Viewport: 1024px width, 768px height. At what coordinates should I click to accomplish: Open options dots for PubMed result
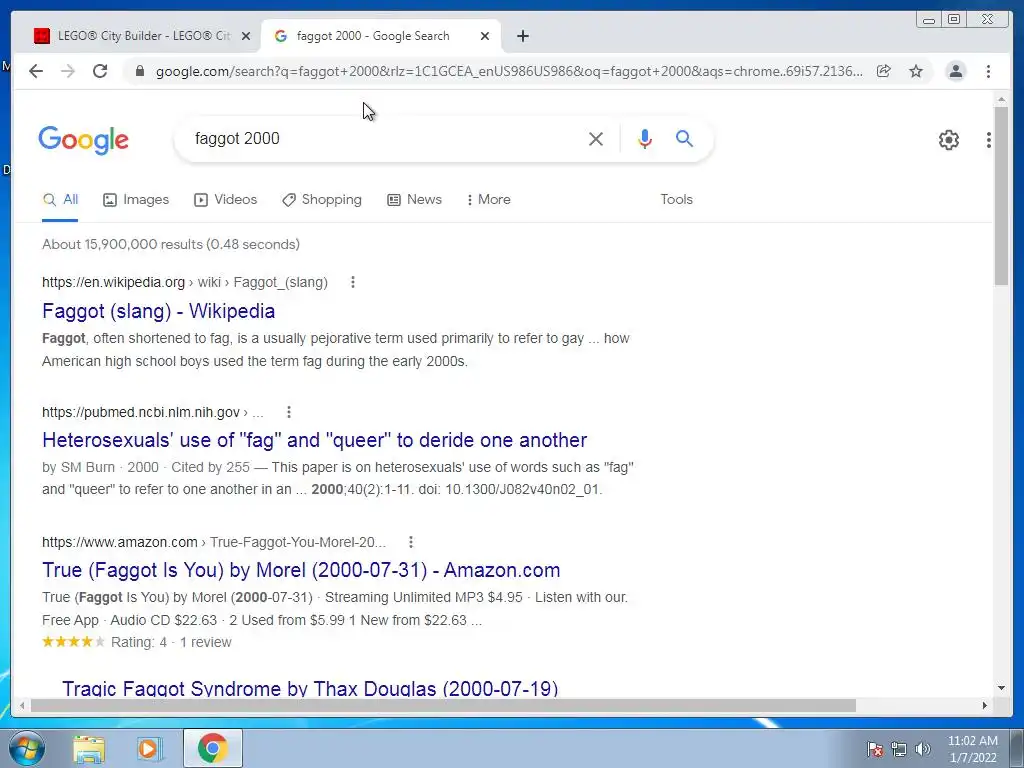[x=289, y=412]
